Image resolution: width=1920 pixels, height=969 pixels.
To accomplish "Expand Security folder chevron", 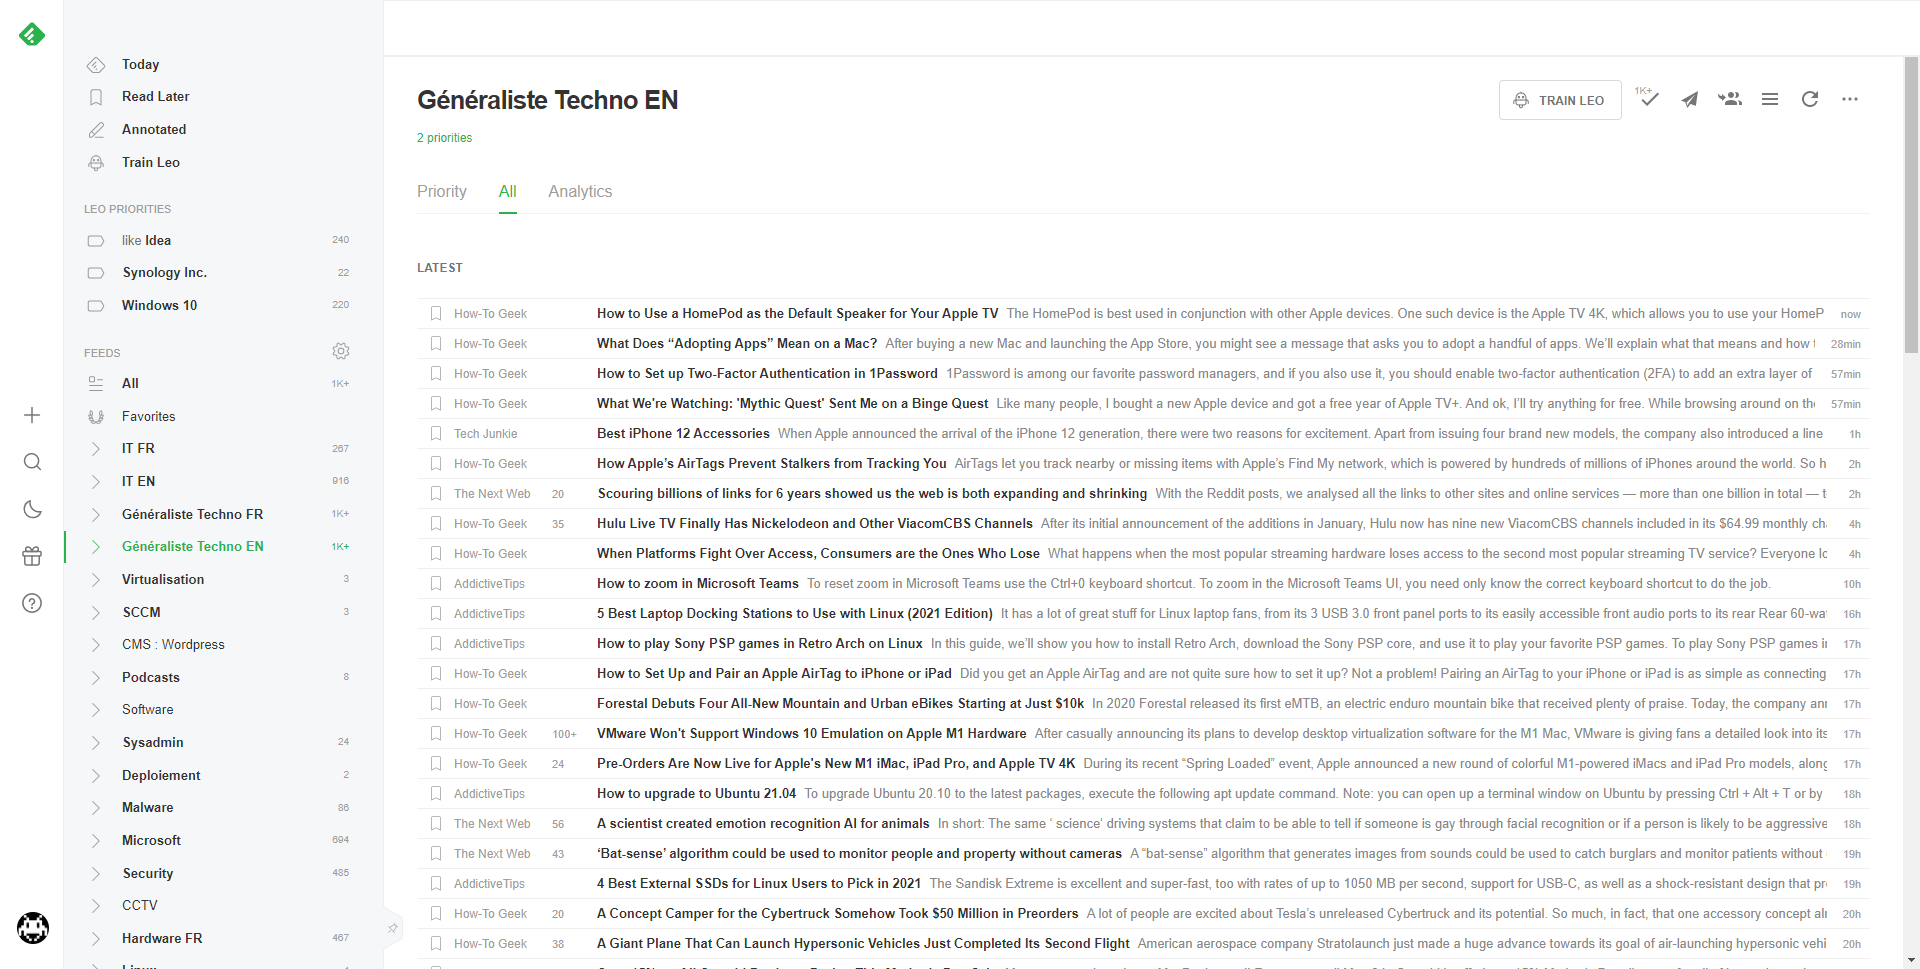I will 96,873.
